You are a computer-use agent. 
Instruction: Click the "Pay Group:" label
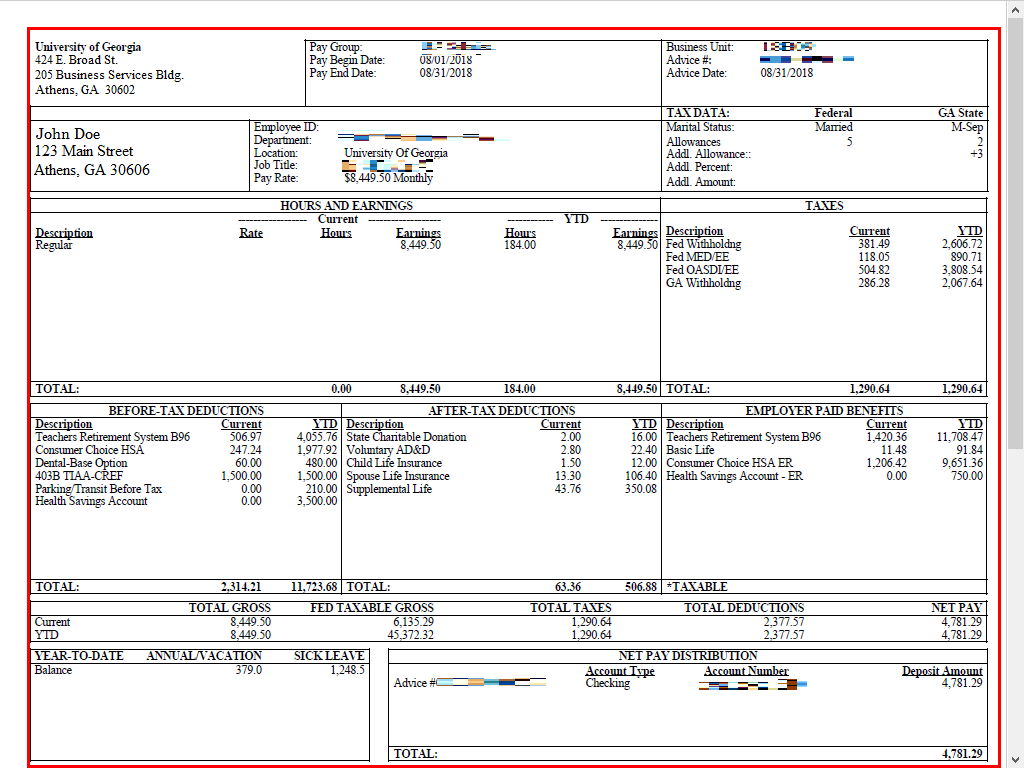[336, 47]
